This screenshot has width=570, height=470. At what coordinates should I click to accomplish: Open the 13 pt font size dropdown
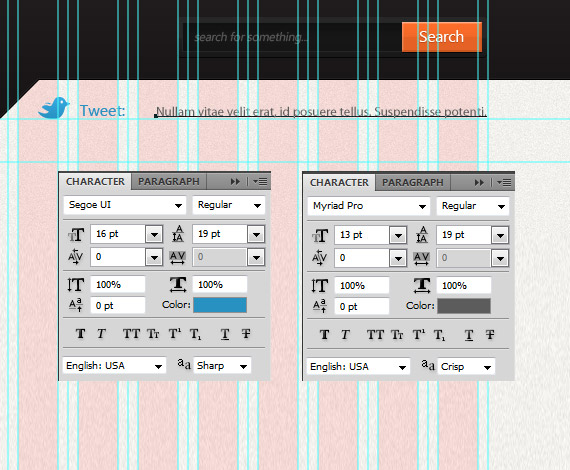coord(398,235)
